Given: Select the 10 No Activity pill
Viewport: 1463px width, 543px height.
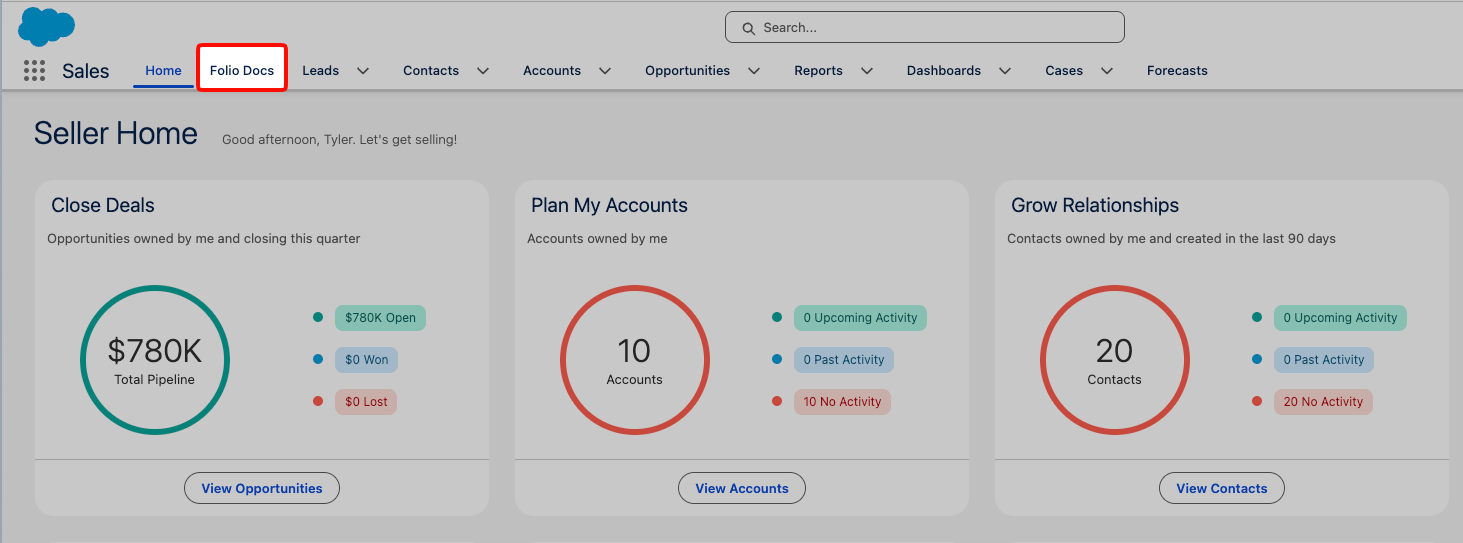Looking at the screenshot, I should [x=842, y=402].
